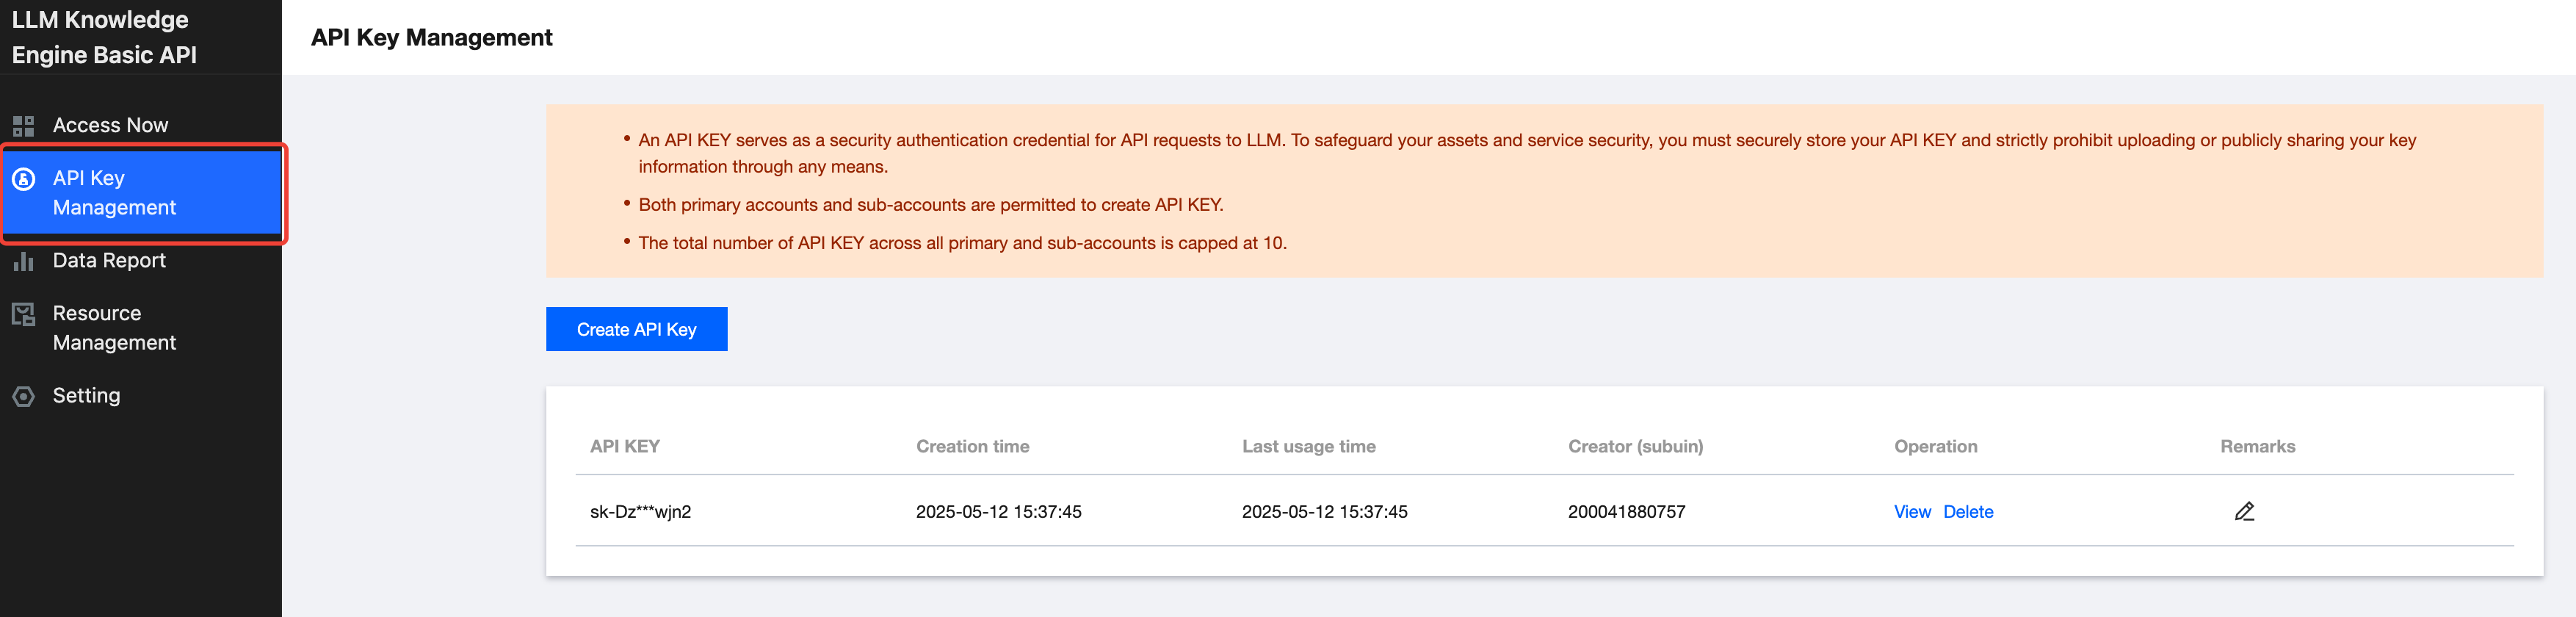Click creator ID 200041880757
2576x617 pixels.
tap(1626, 512)
